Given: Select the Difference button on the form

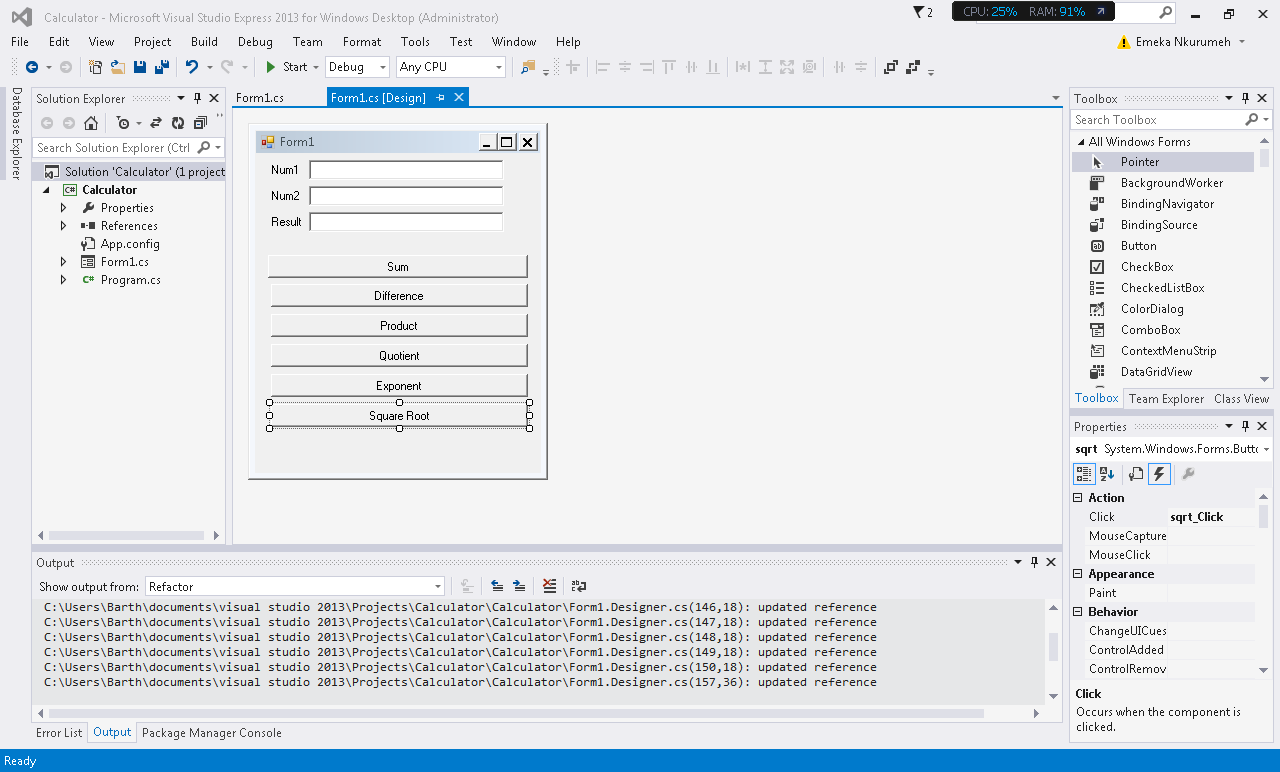Looking at the screenshot, I should pyautogui.click(x=399, y=296).
